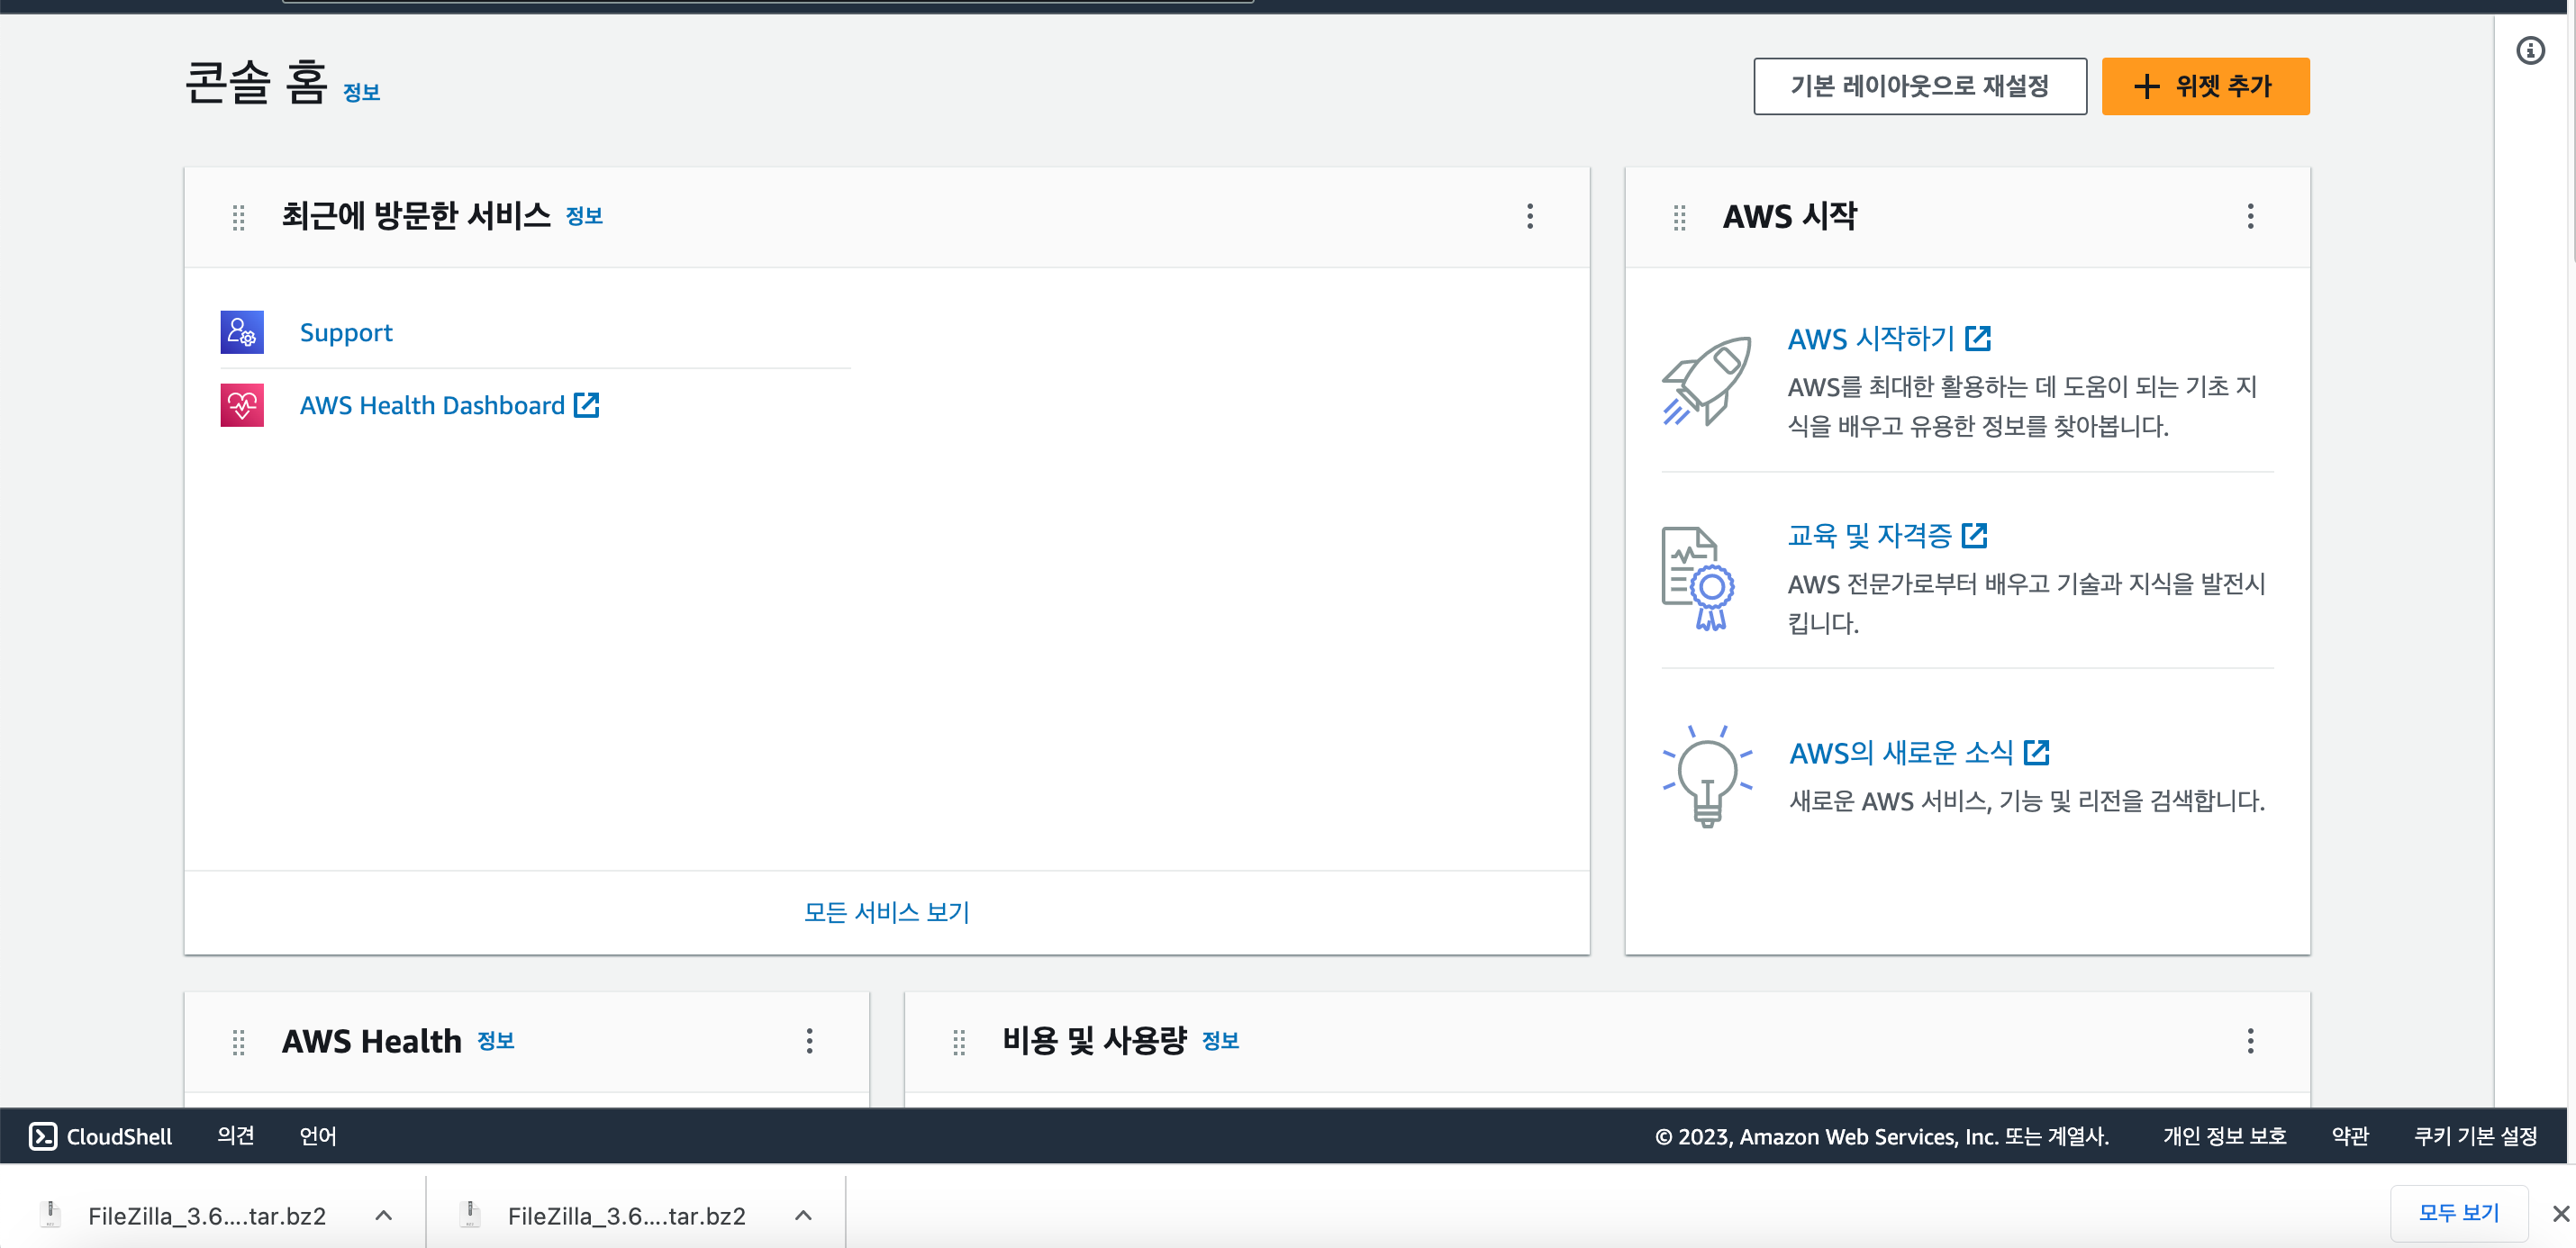Open the three-dot menu of AWS Health widget

[809, 1041]
